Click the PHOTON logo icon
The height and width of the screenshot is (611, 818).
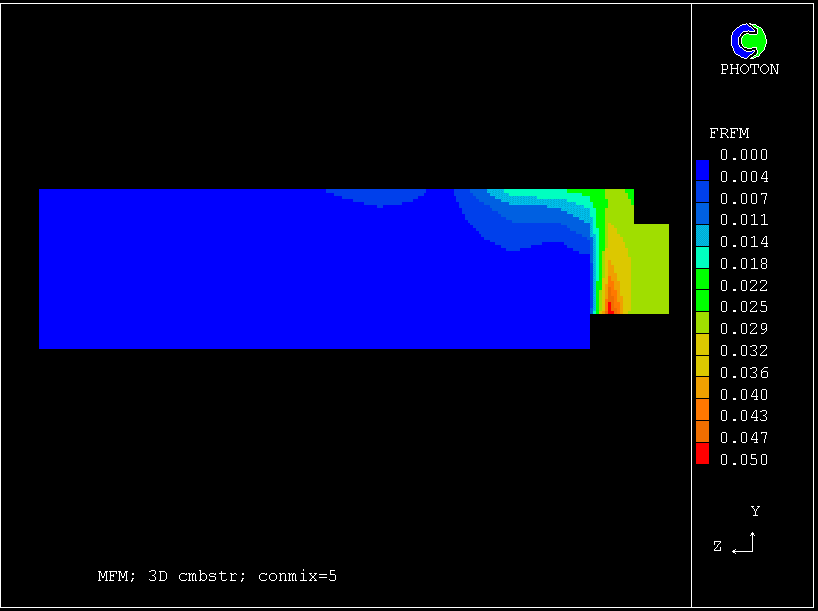pyautogui.click(x=749, y=41)
